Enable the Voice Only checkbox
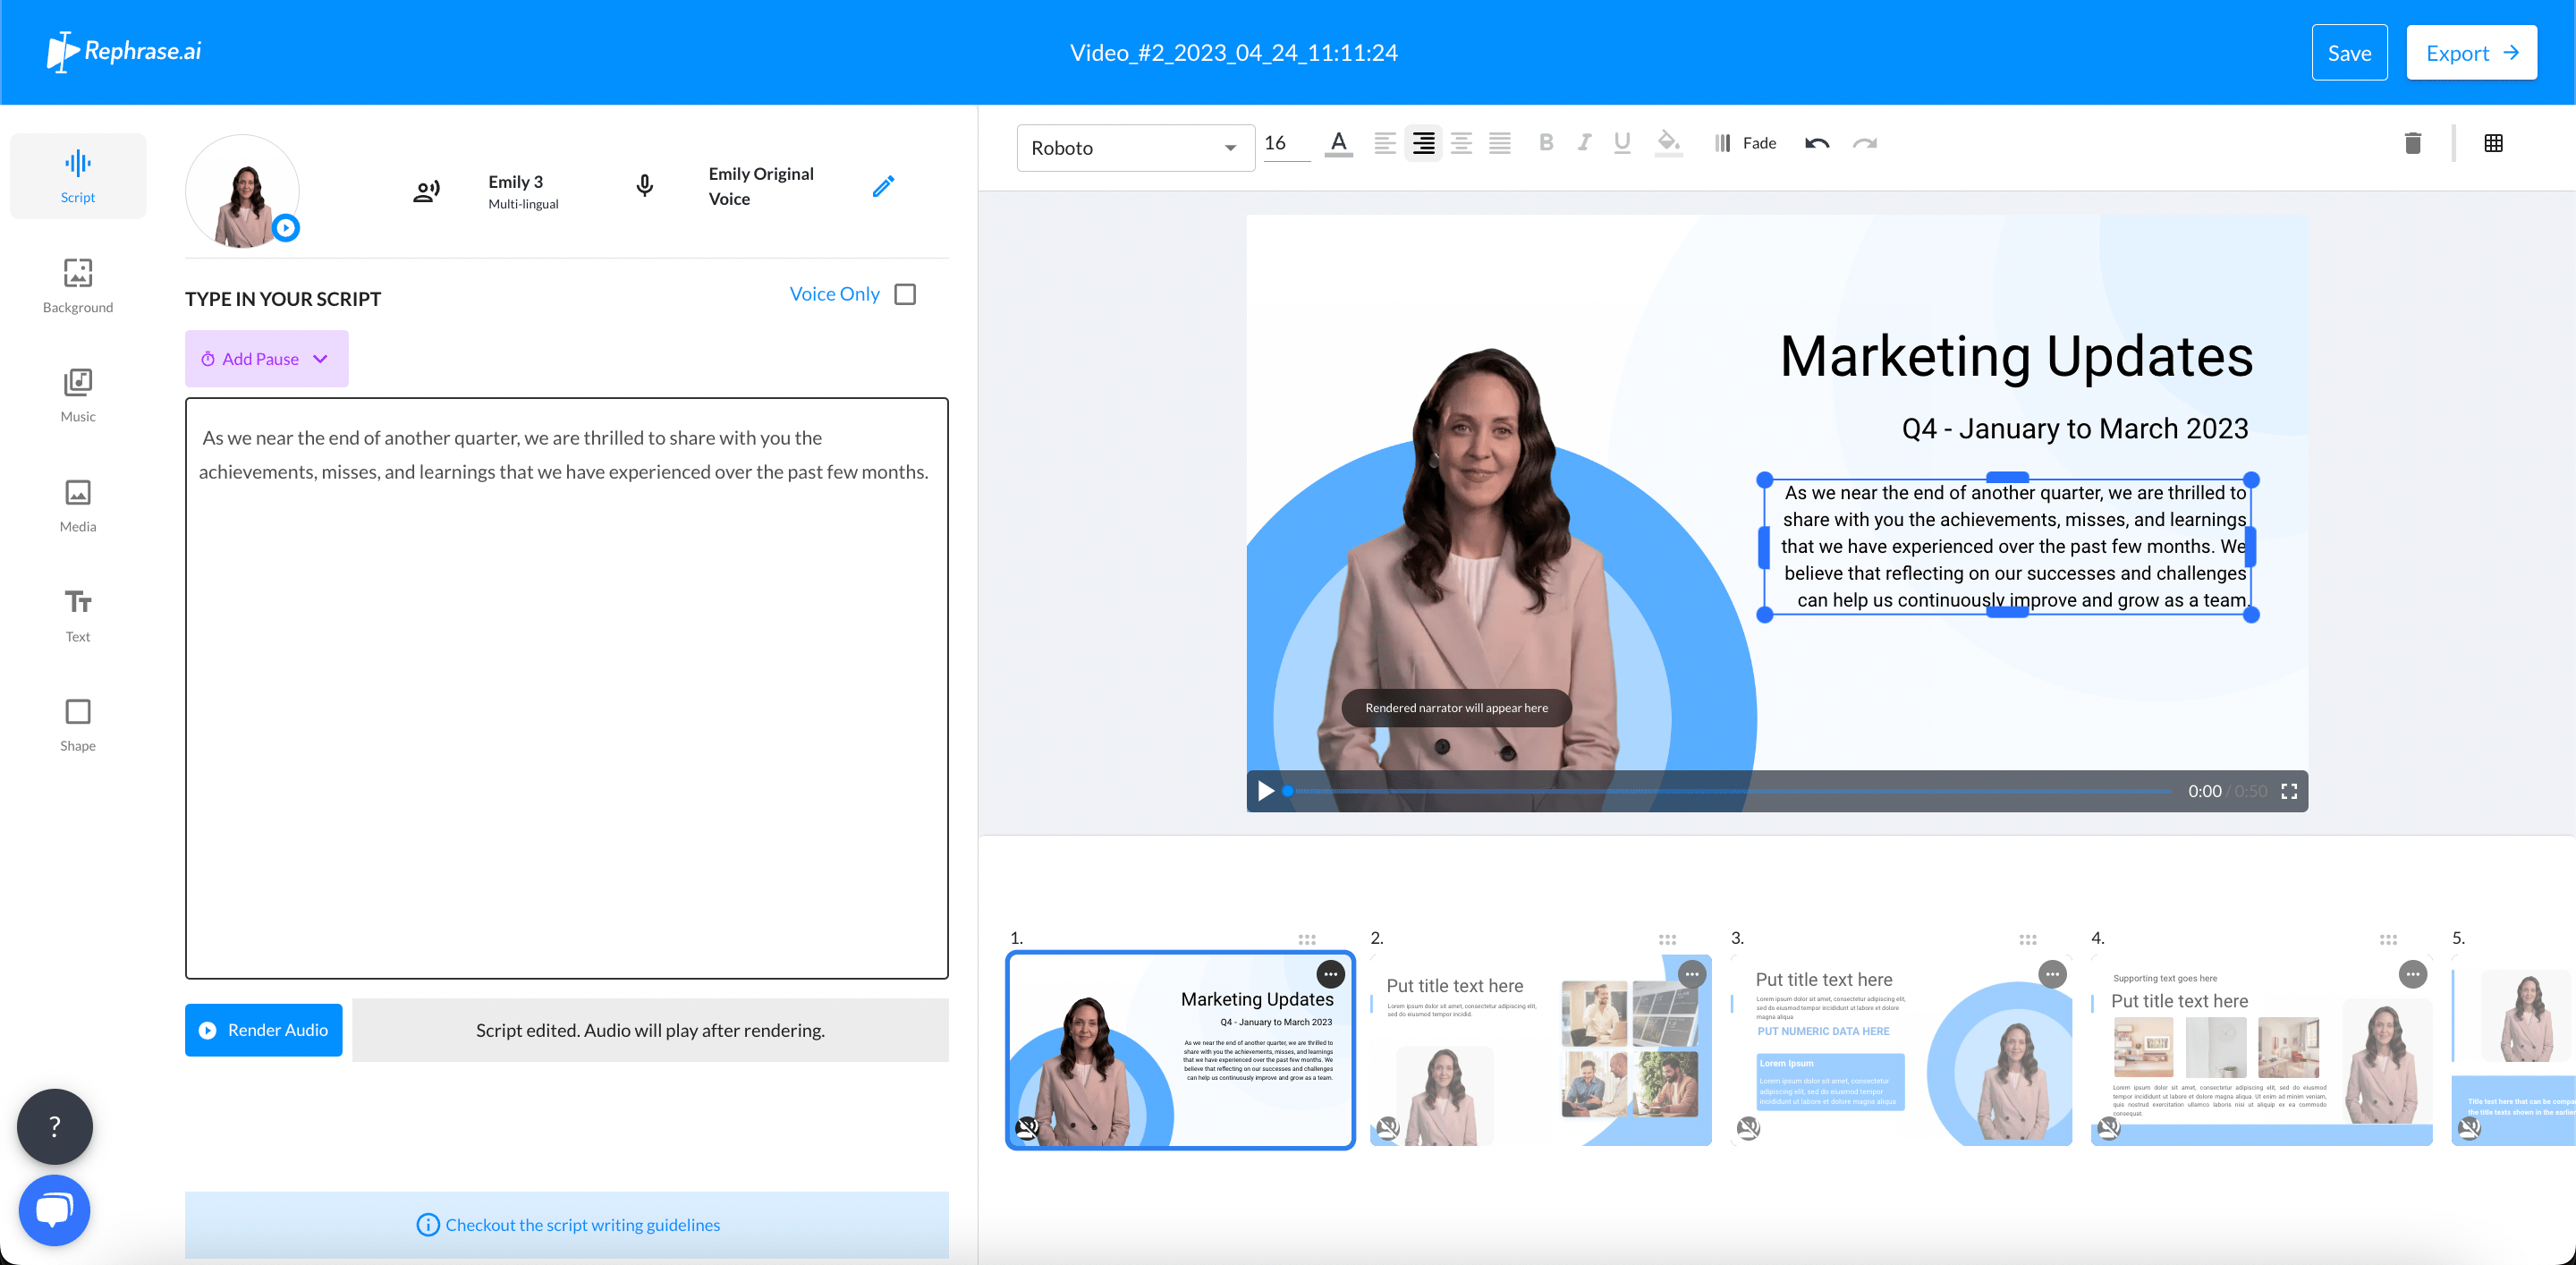This screenshot has height=1265, width=2576. [905, 294]
